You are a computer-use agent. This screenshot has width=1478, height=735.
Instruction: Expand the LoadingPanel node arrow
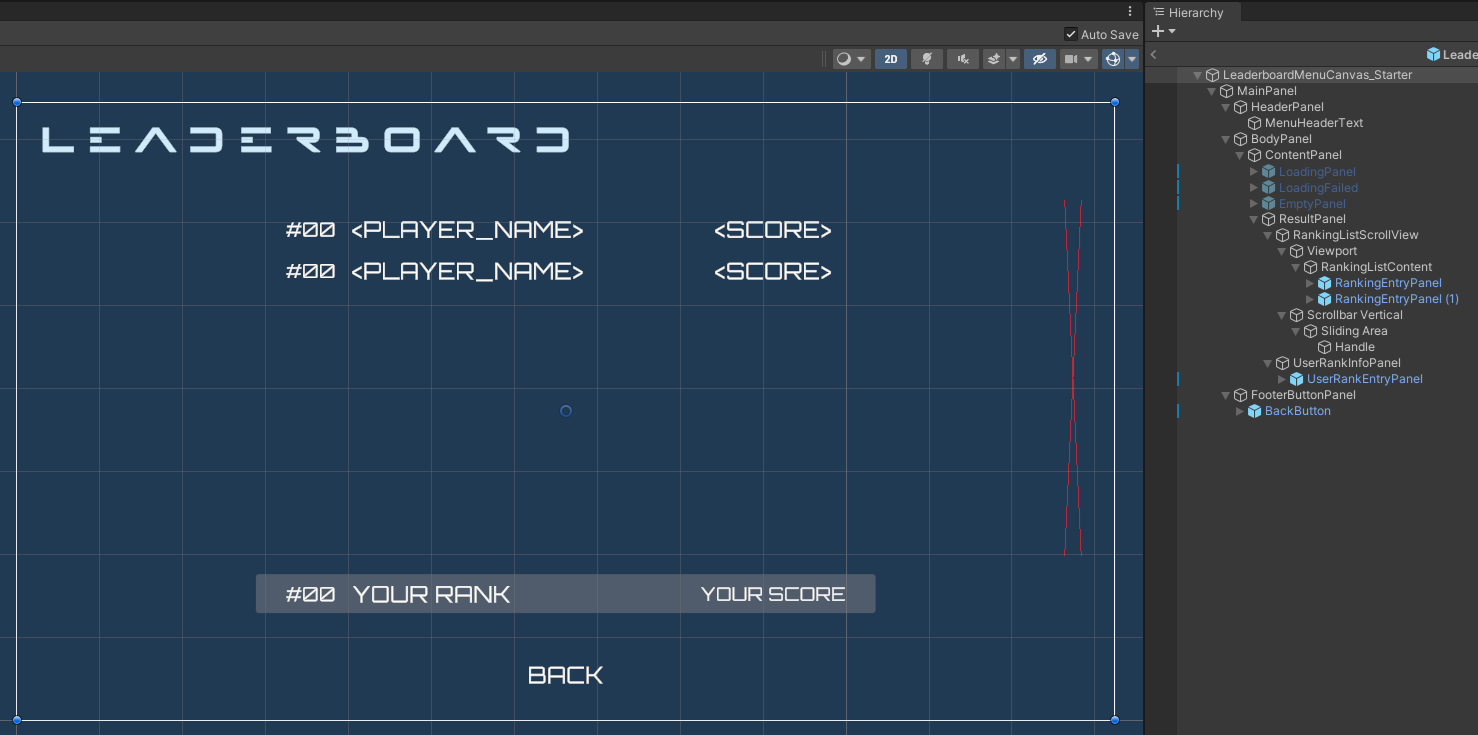(x=1254, y=172)
